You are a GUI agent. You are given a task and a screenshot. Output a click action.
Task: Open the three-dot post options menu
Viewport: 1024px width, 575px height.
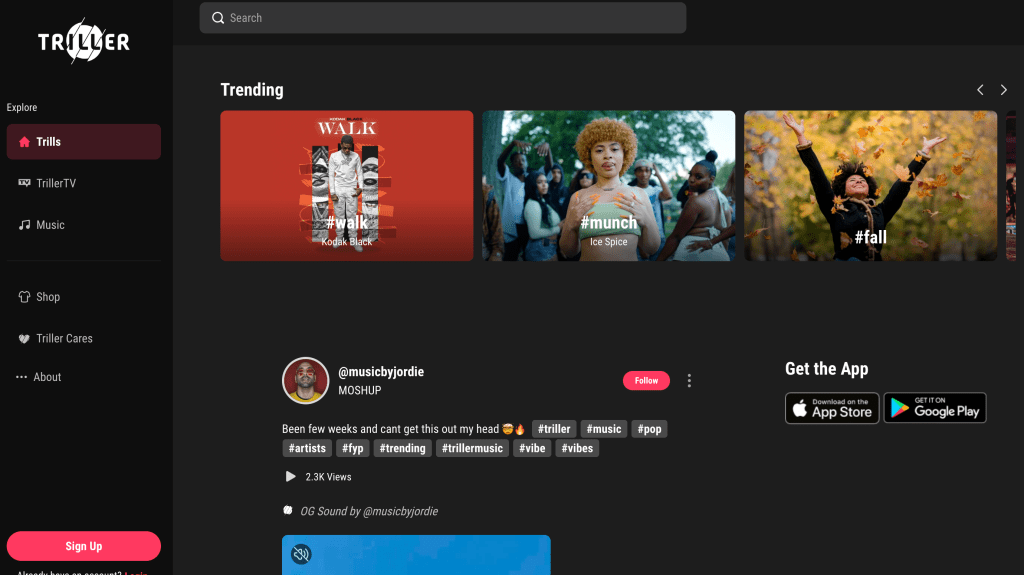(689, 380)
